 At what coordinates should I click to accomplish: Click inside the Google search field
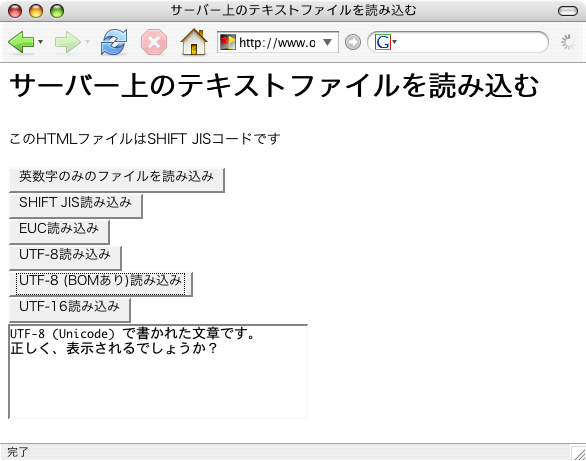[471, 42]
